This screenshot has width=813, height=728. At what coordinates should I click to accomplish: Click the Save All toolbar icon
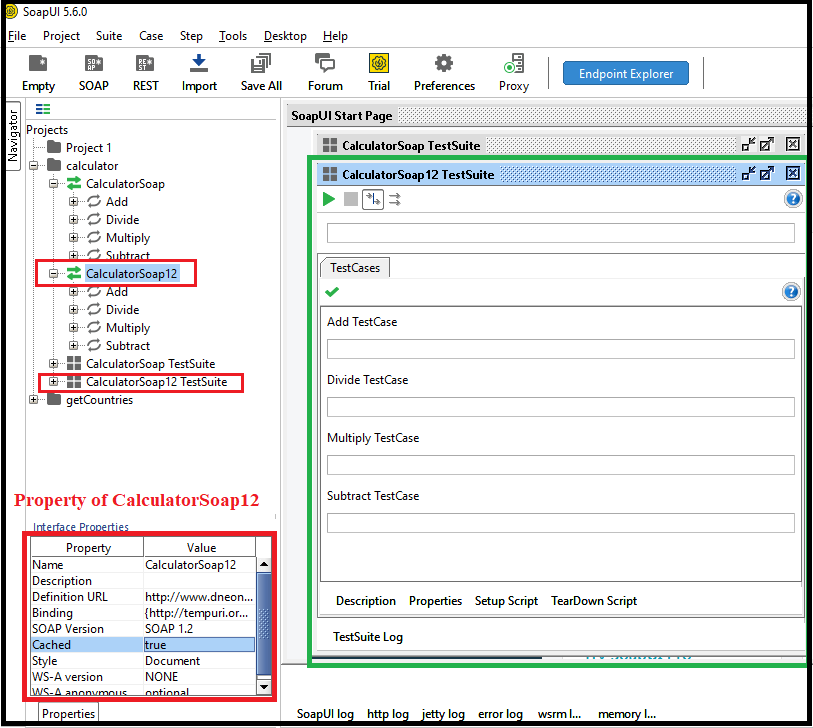pos(261,64)
